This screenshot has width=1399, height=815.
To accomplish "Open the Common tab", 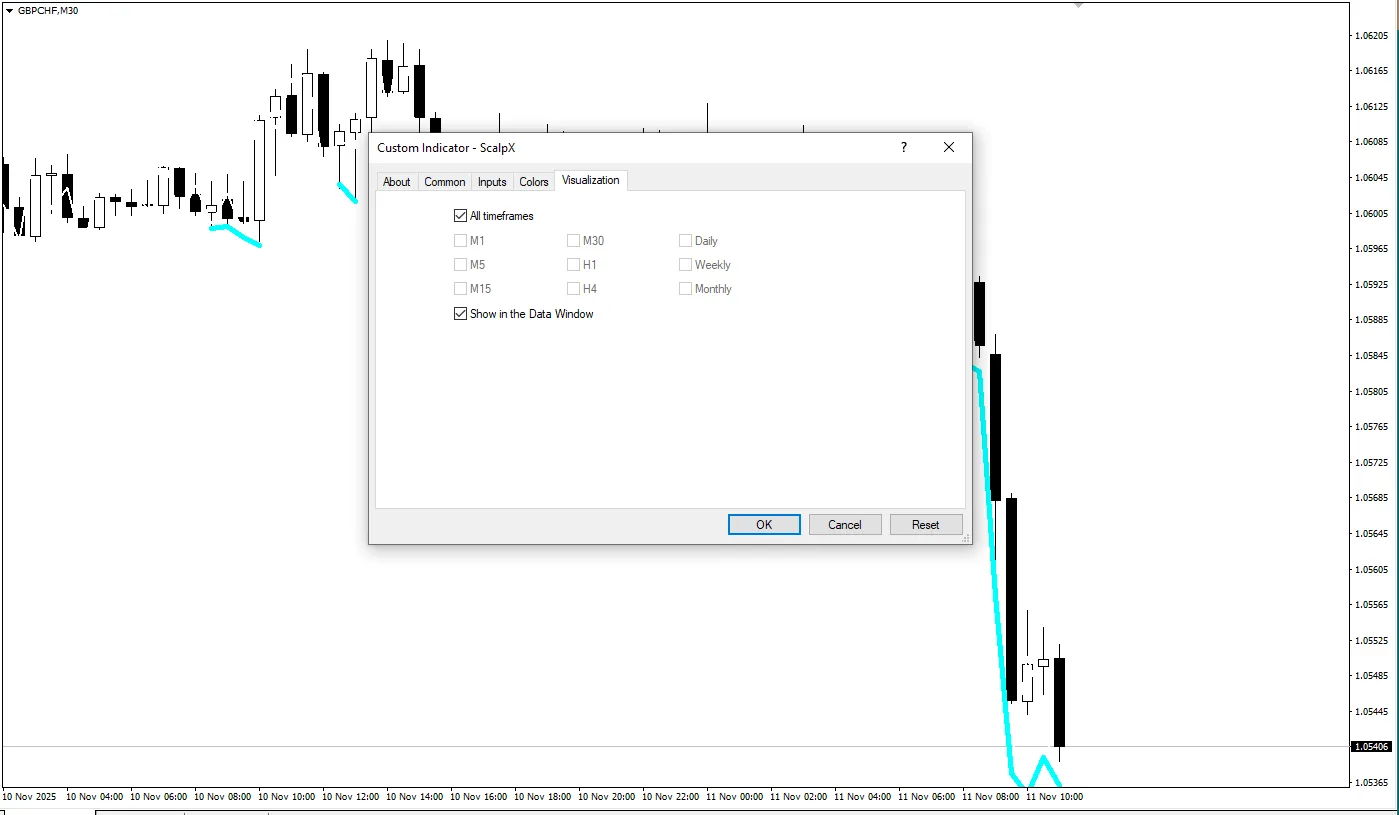I will [444, 181].
